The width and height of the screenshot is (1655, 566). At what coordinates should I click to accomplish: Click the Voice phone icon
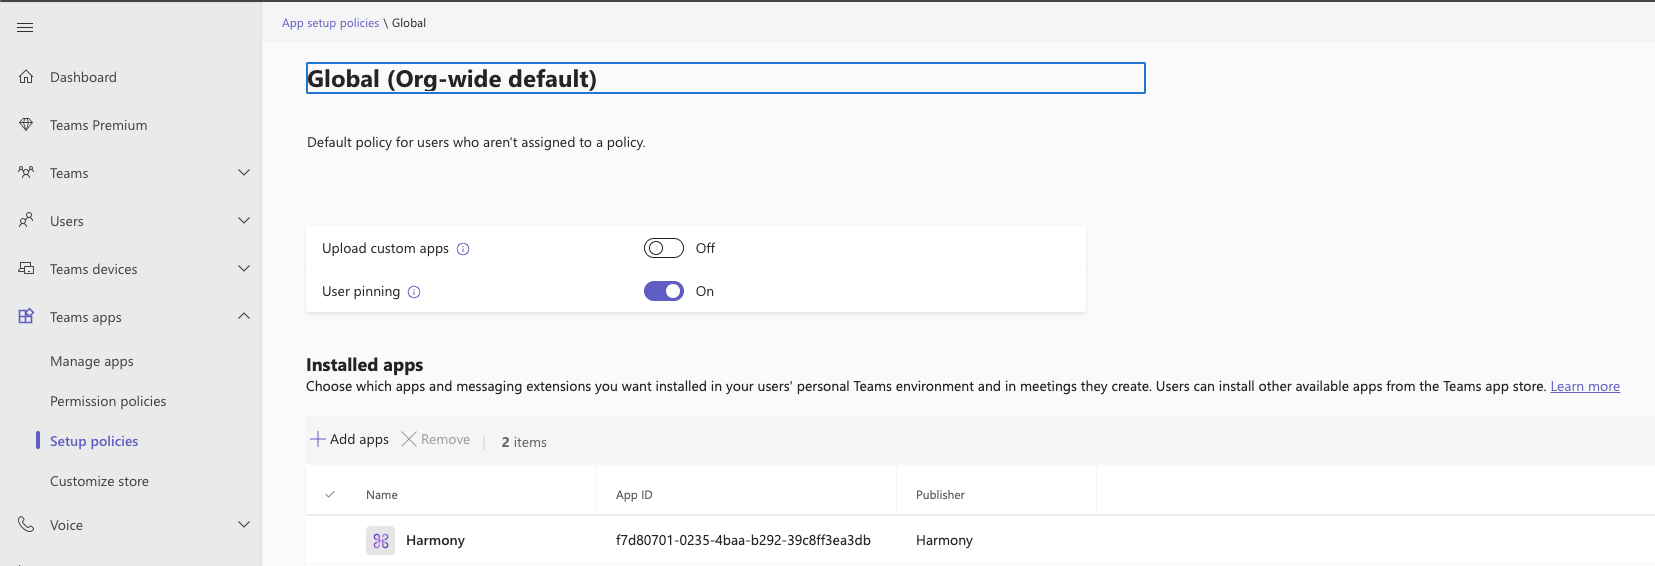coord(26,524)
